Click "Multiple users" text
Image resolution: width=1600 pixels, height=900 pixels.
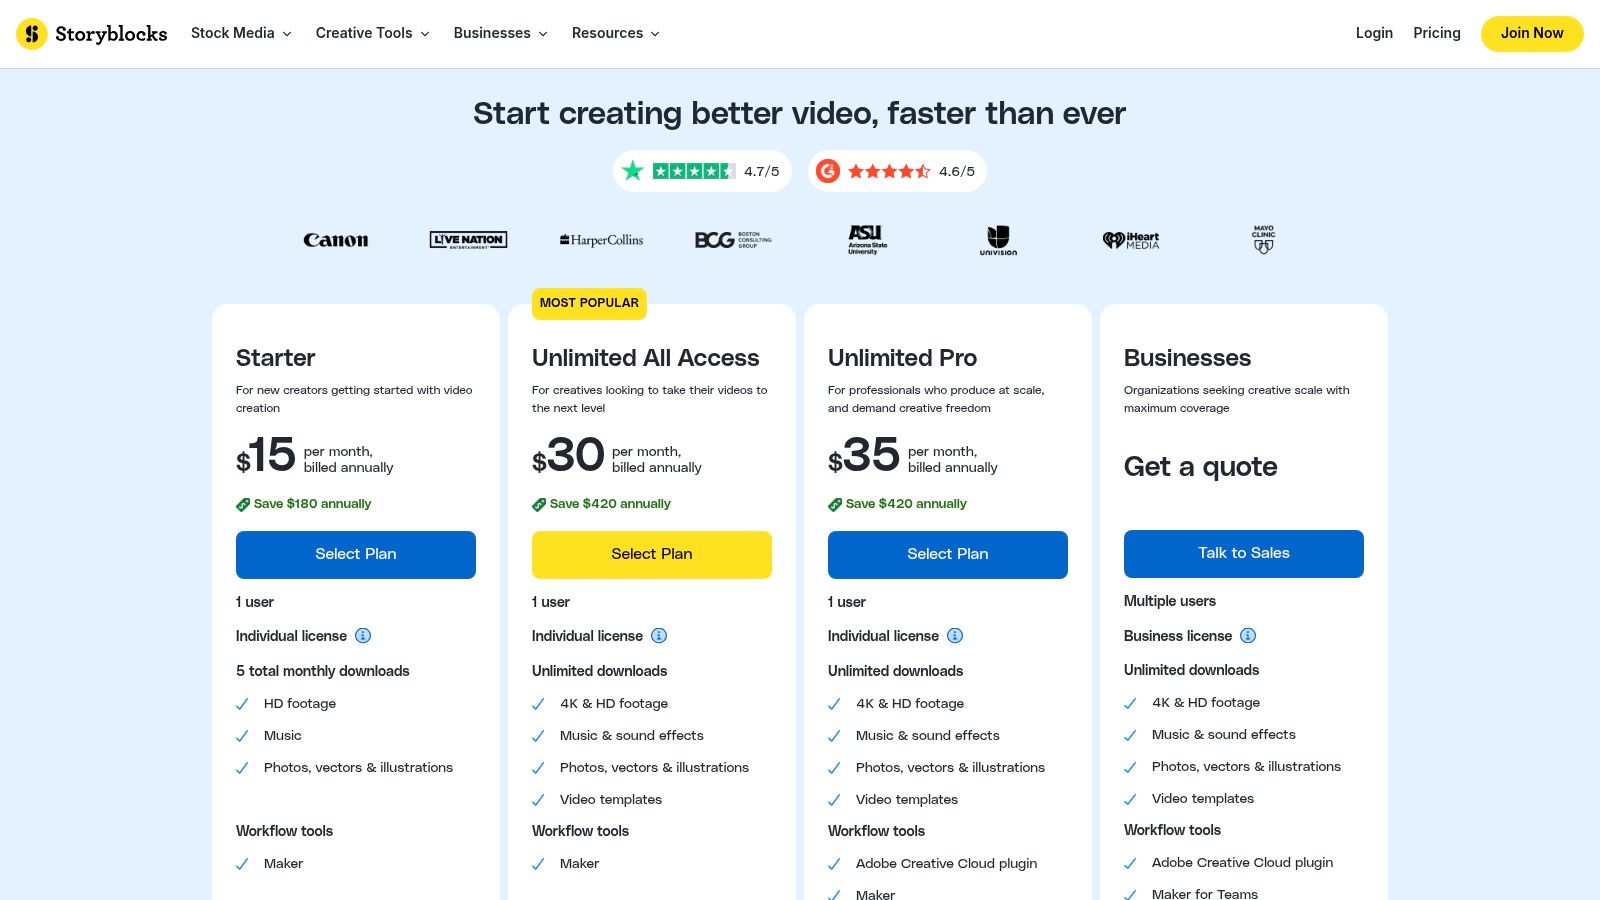click(1170, 601)
